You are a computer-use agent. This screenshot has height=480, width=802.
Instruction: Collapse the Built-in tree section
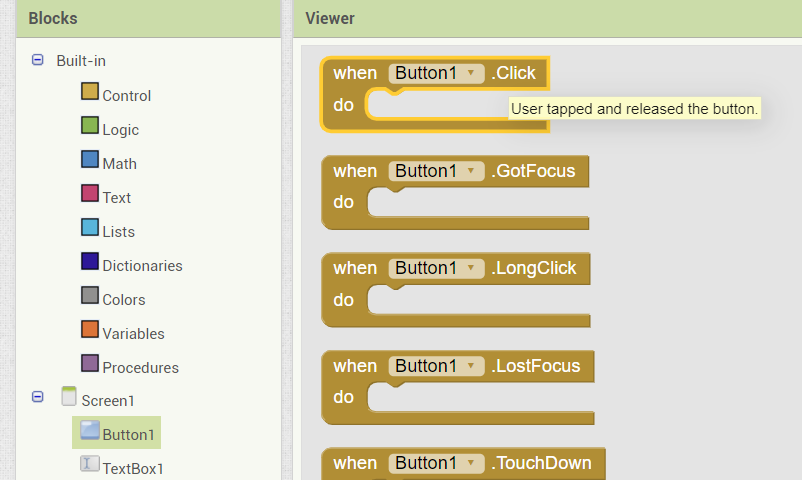point(37,60)
